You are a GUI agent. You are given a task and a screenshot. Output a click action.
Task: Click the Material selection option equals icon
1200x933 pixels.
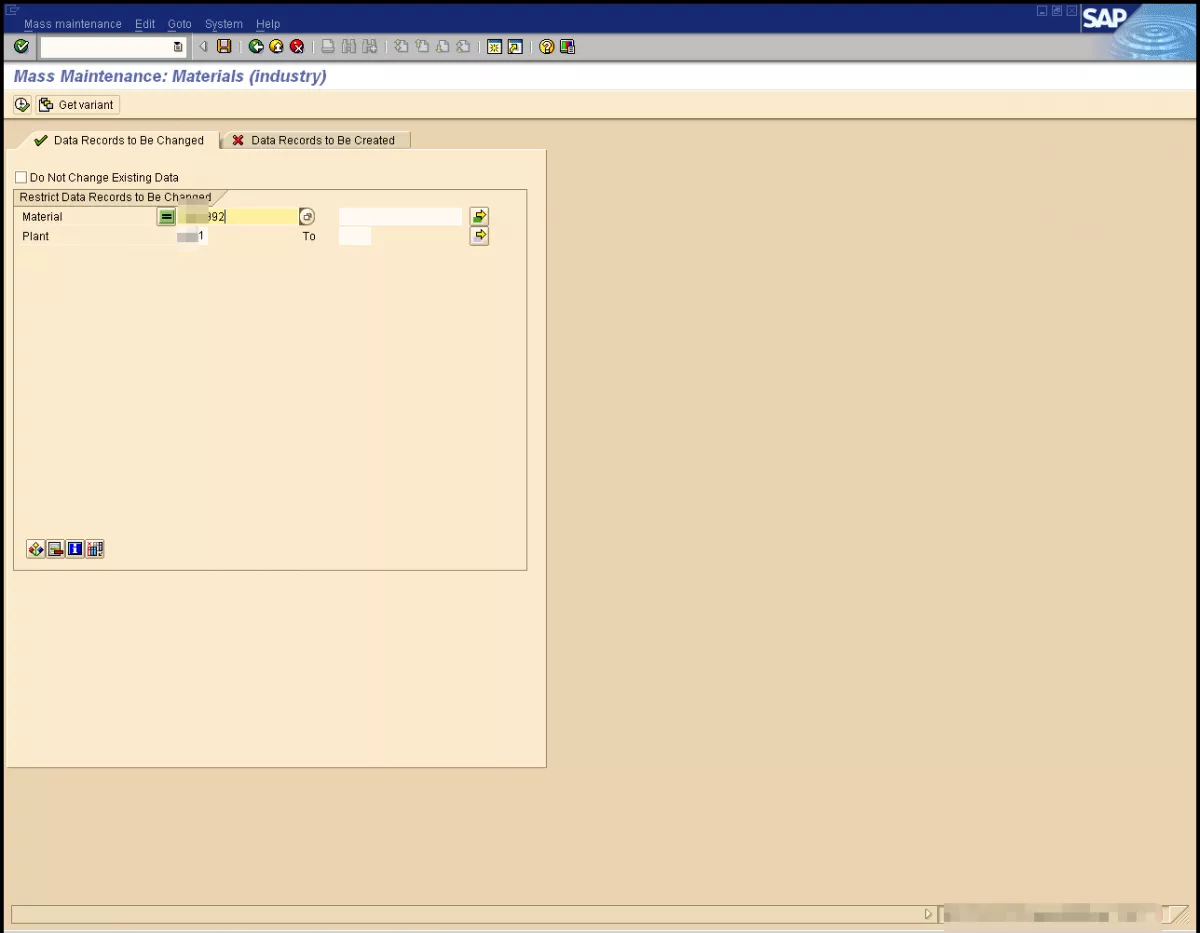click(x=167, y=216)
